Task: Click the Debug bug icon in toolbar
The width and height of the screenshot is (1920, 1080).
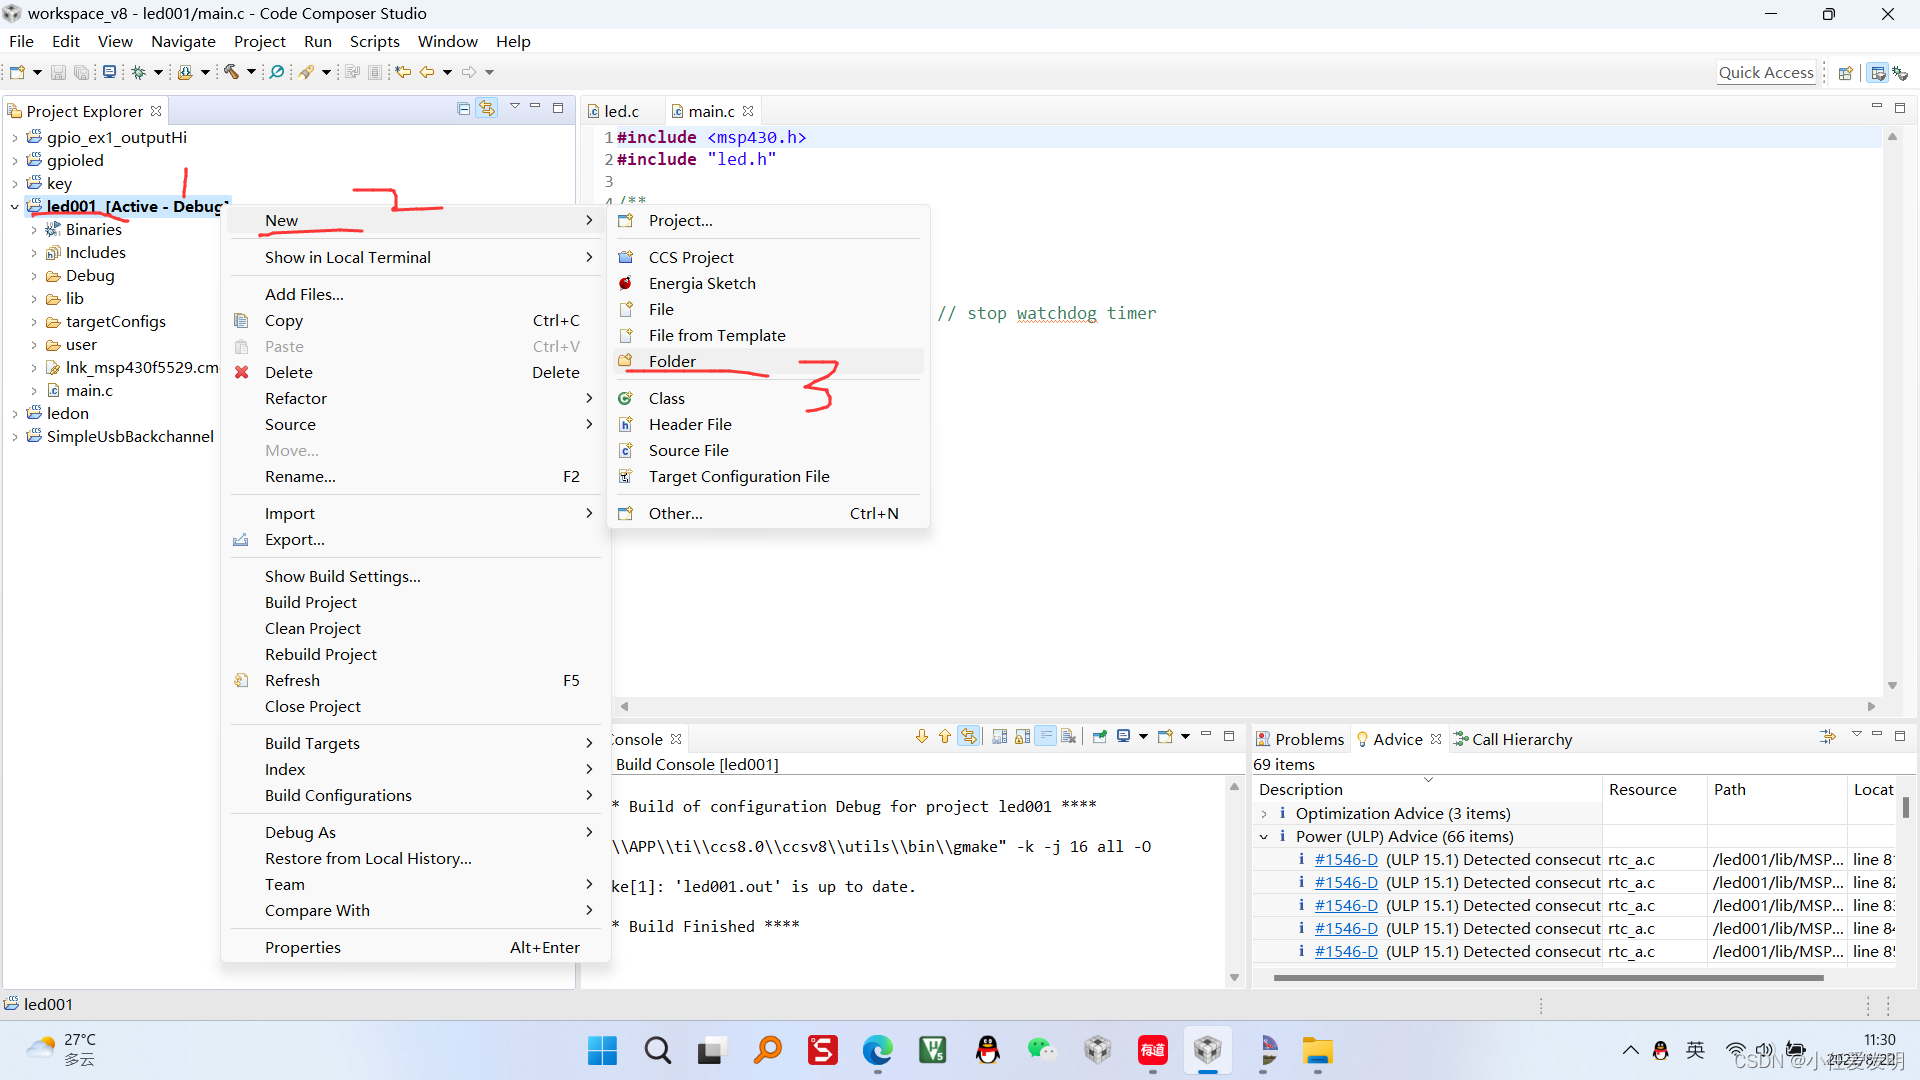Action: [x=139, y=72]
